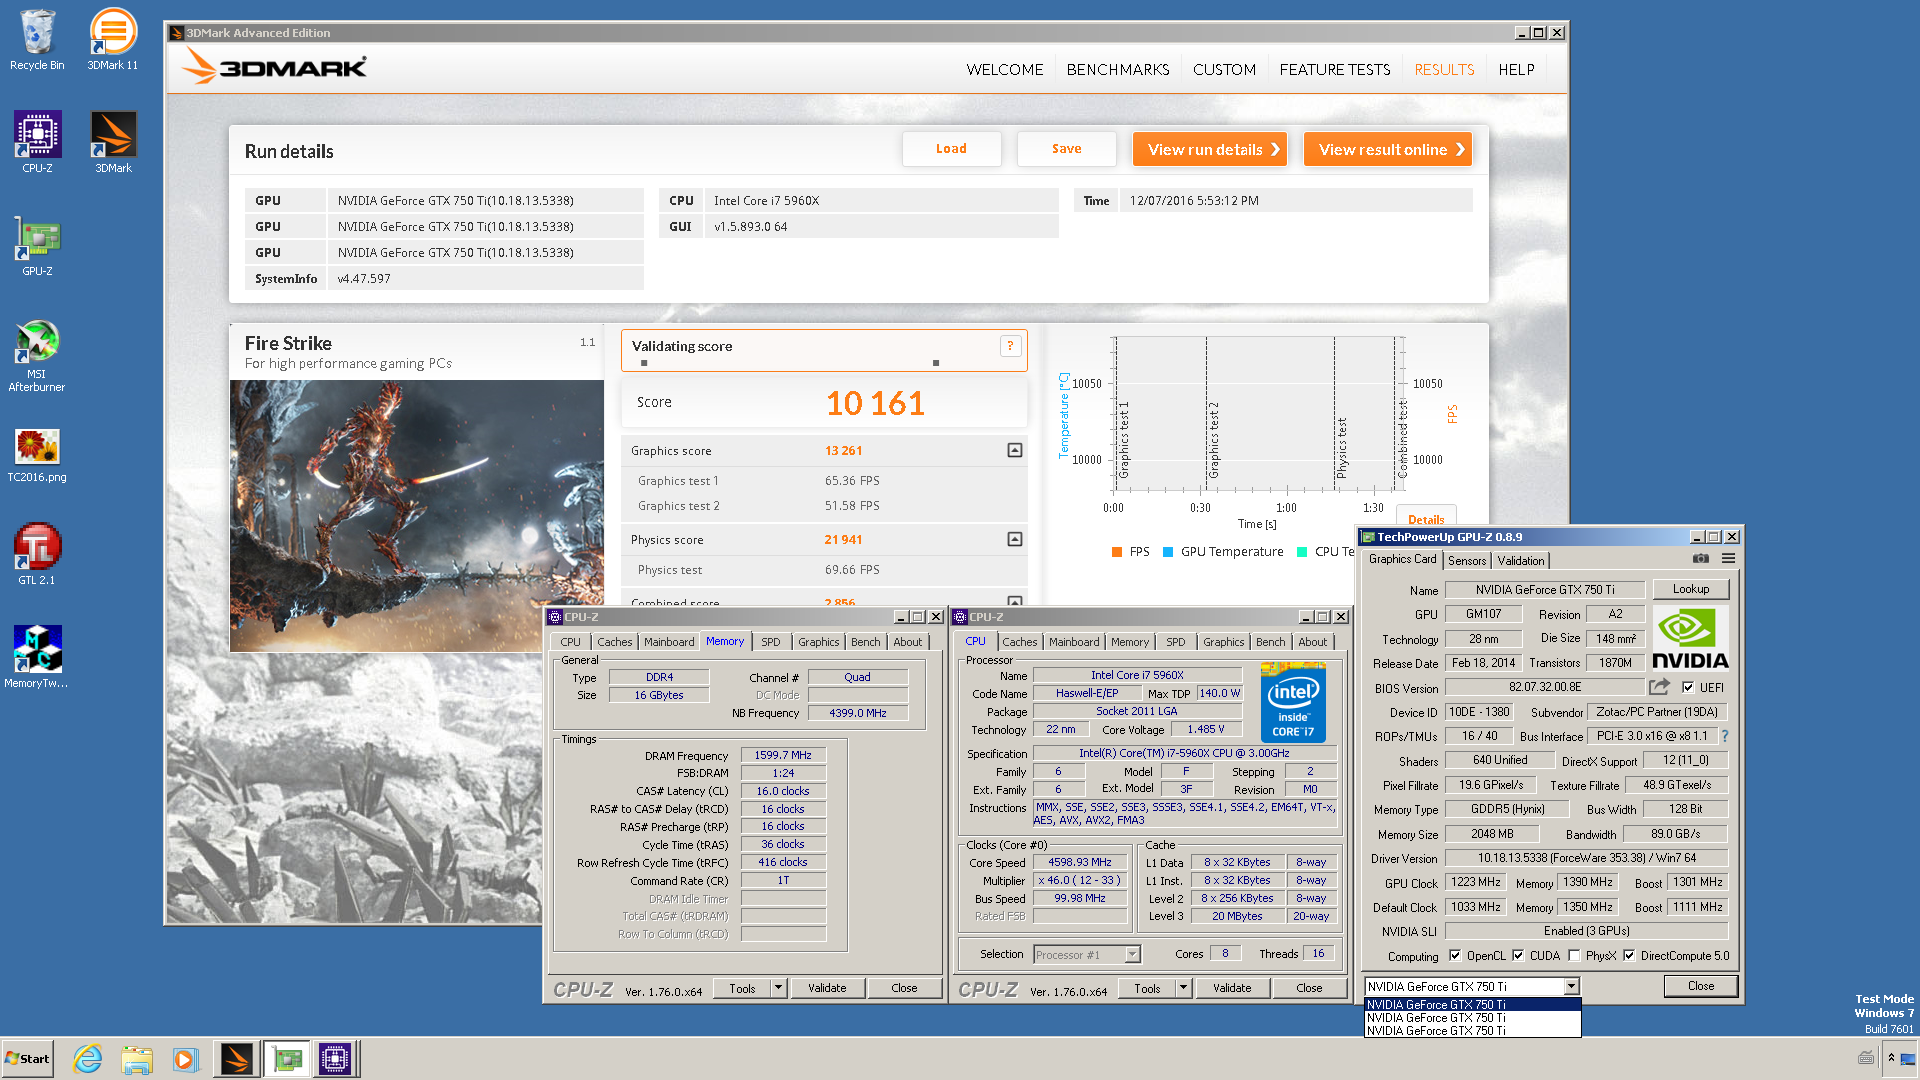Open Caches tab in CPU-Z CPU window
The image size is (1920, 1080).
coord(1020,642)
